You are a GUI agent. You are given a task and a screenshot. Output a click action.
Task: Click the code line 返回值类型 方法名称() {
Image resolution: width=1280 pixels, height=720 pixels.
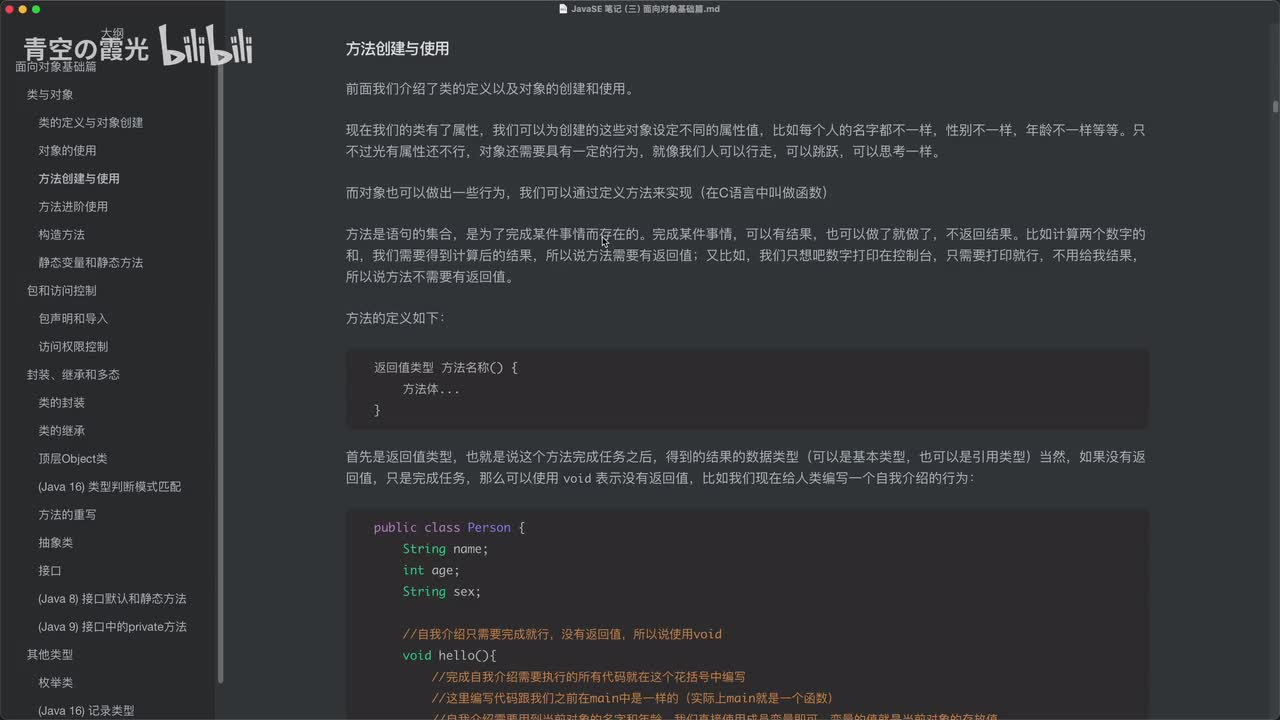[446, 367]
